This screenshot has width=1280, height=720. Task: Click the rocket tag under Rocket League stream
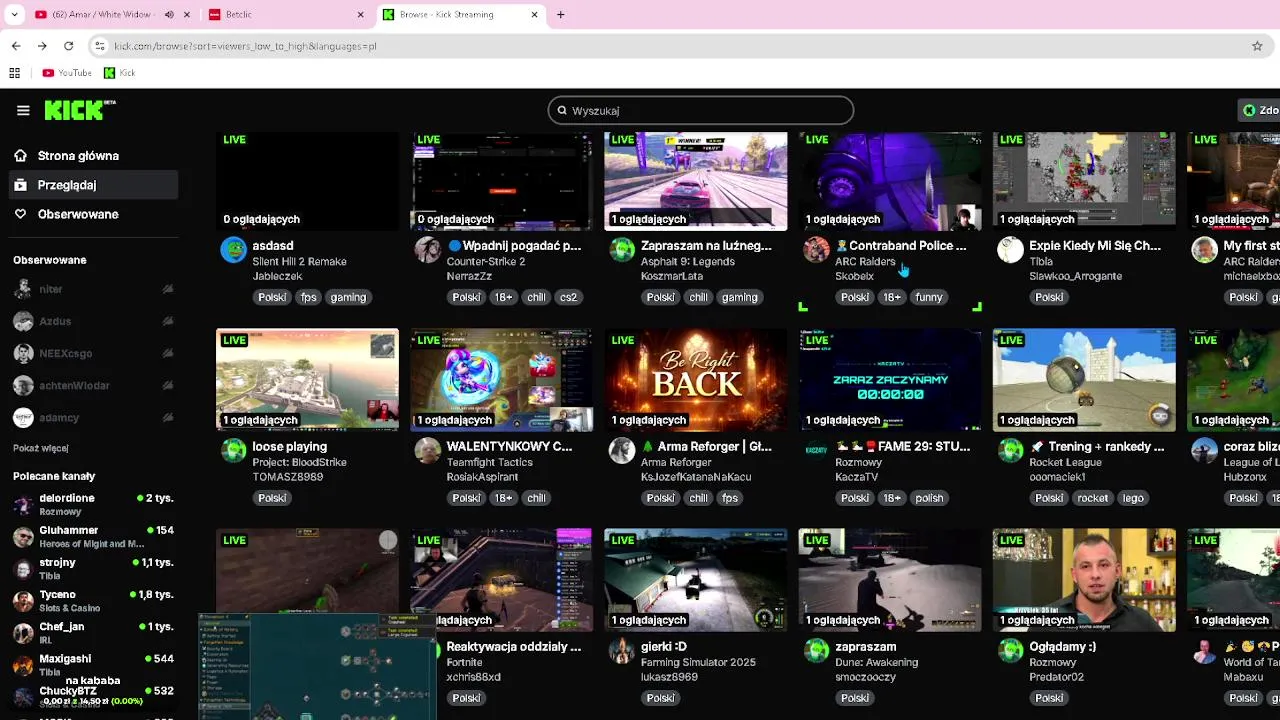[x=1093, y=498]
